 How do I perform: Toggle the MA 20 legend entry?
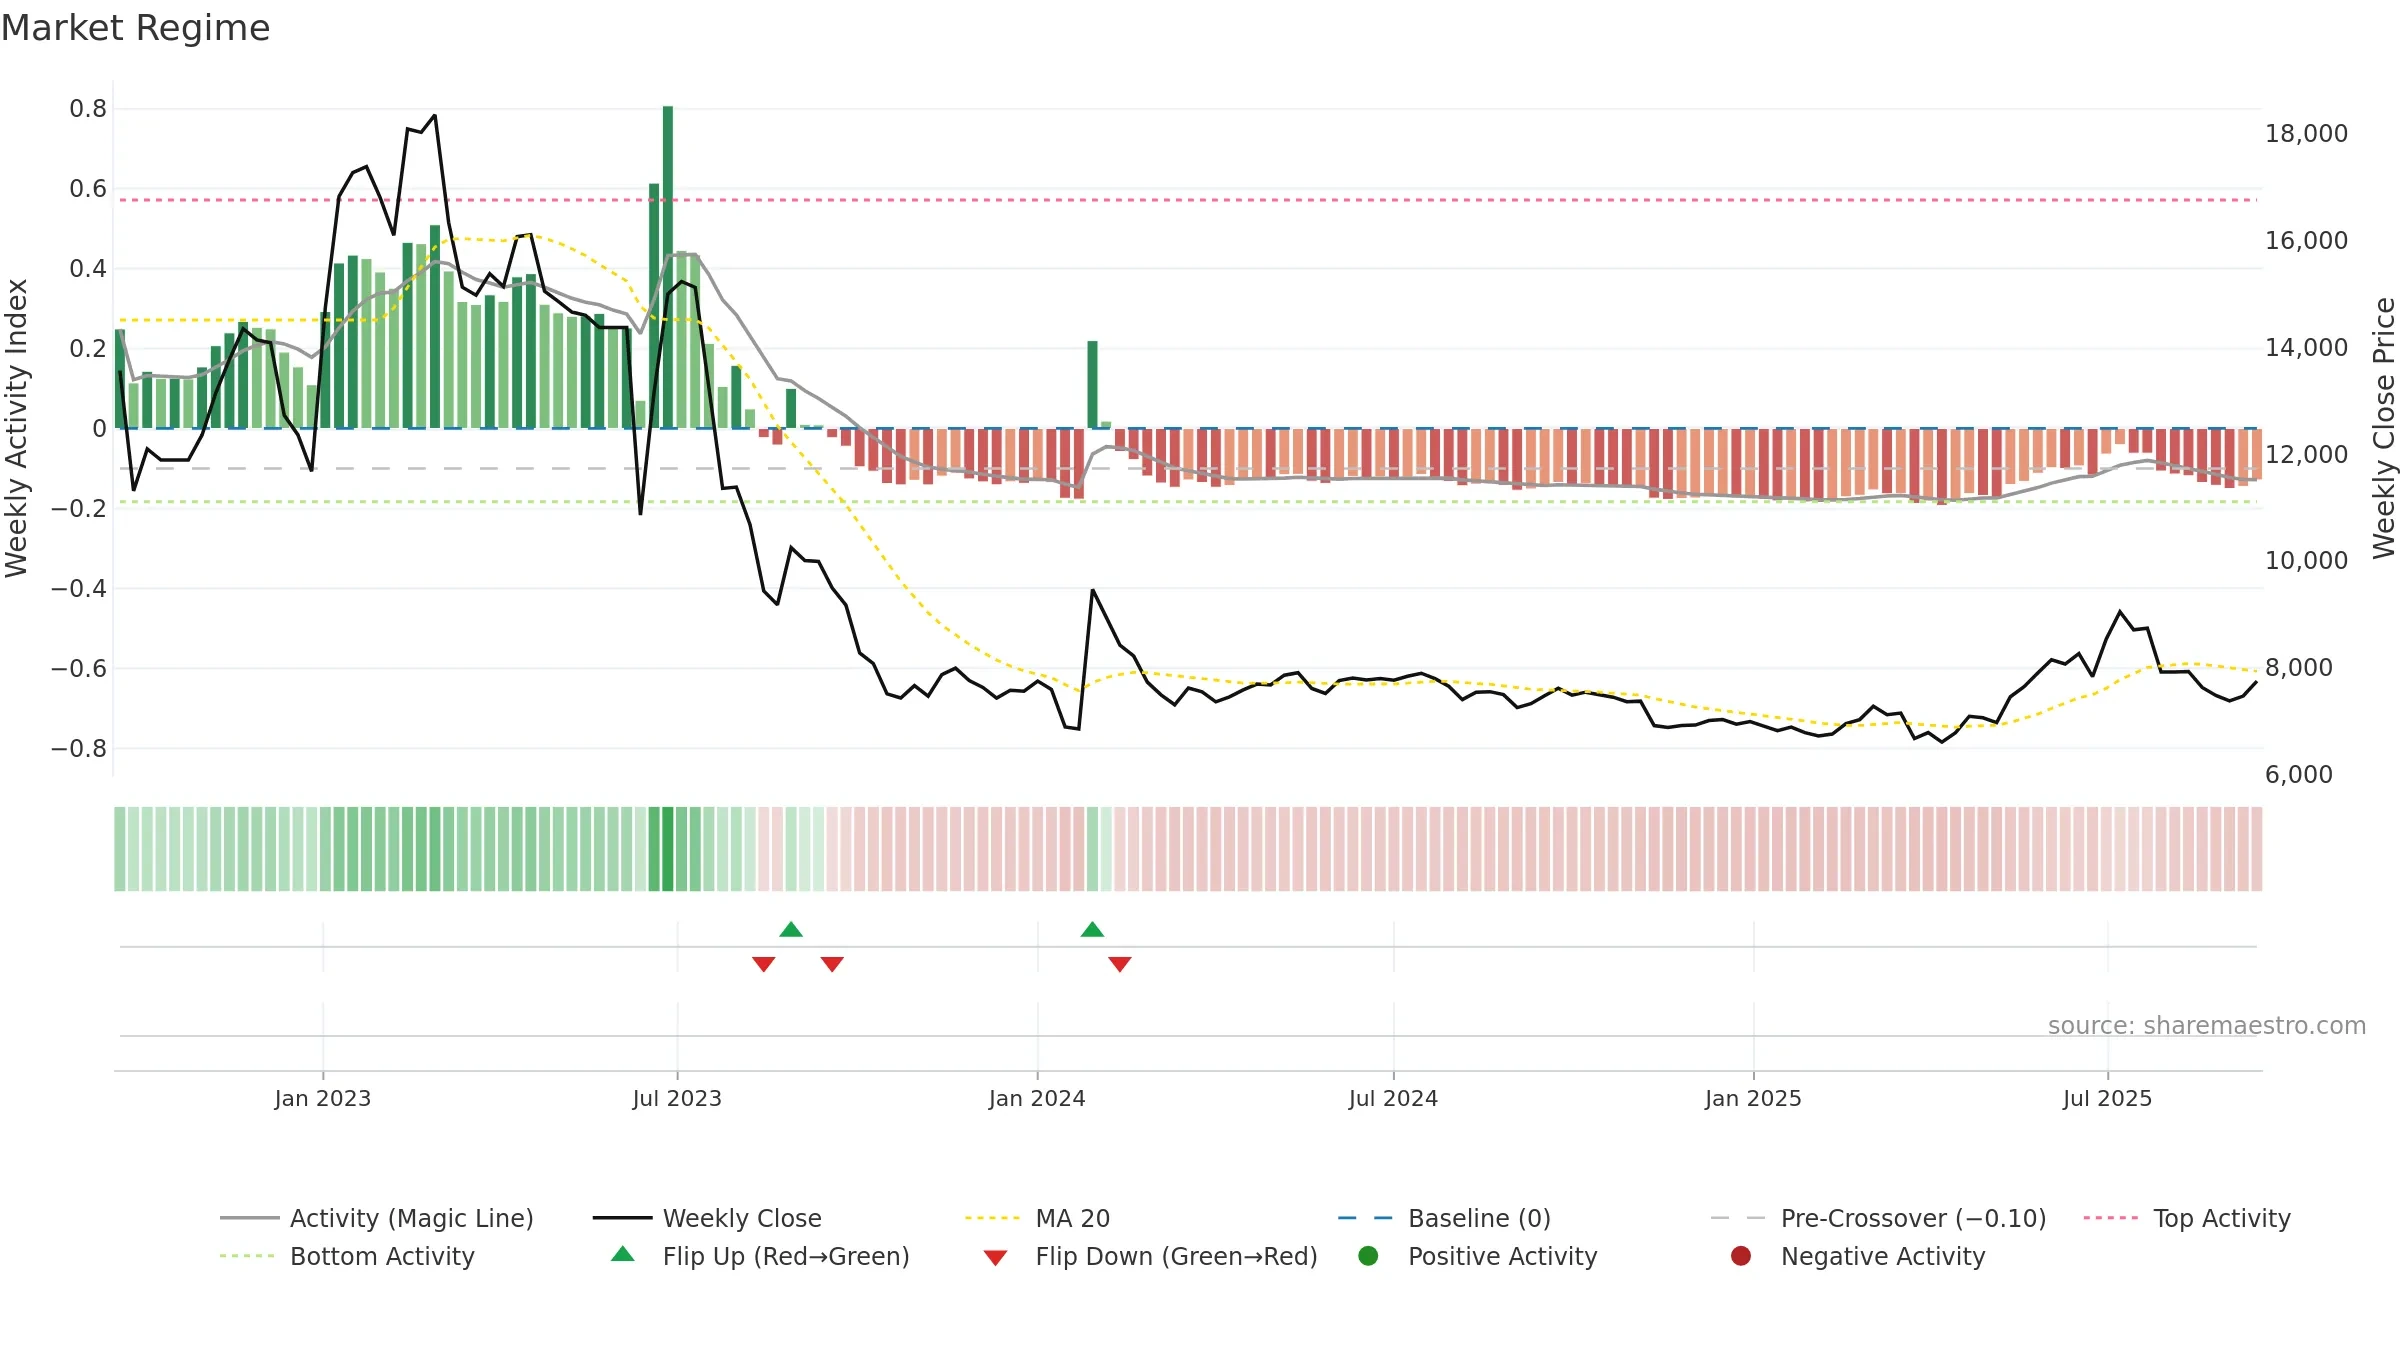tap(1037, 1218)
